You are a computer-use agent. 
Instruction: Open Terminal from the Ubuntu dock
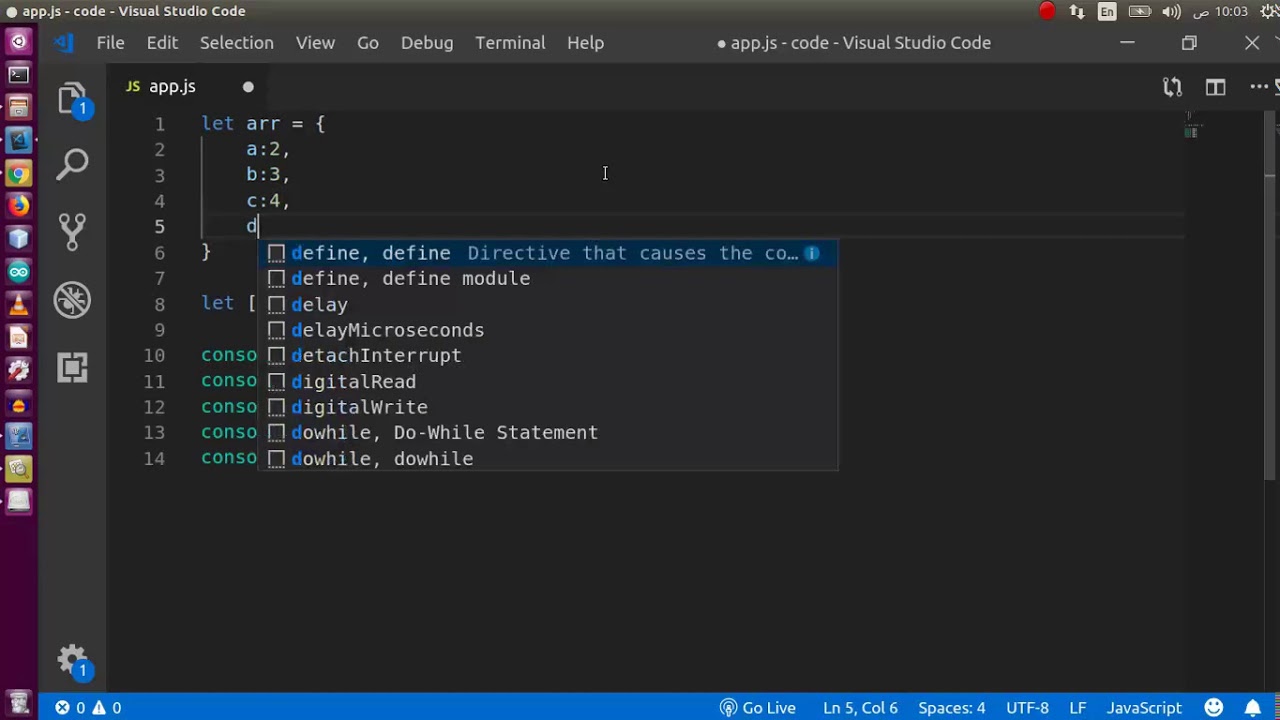[x=18, y=75]
